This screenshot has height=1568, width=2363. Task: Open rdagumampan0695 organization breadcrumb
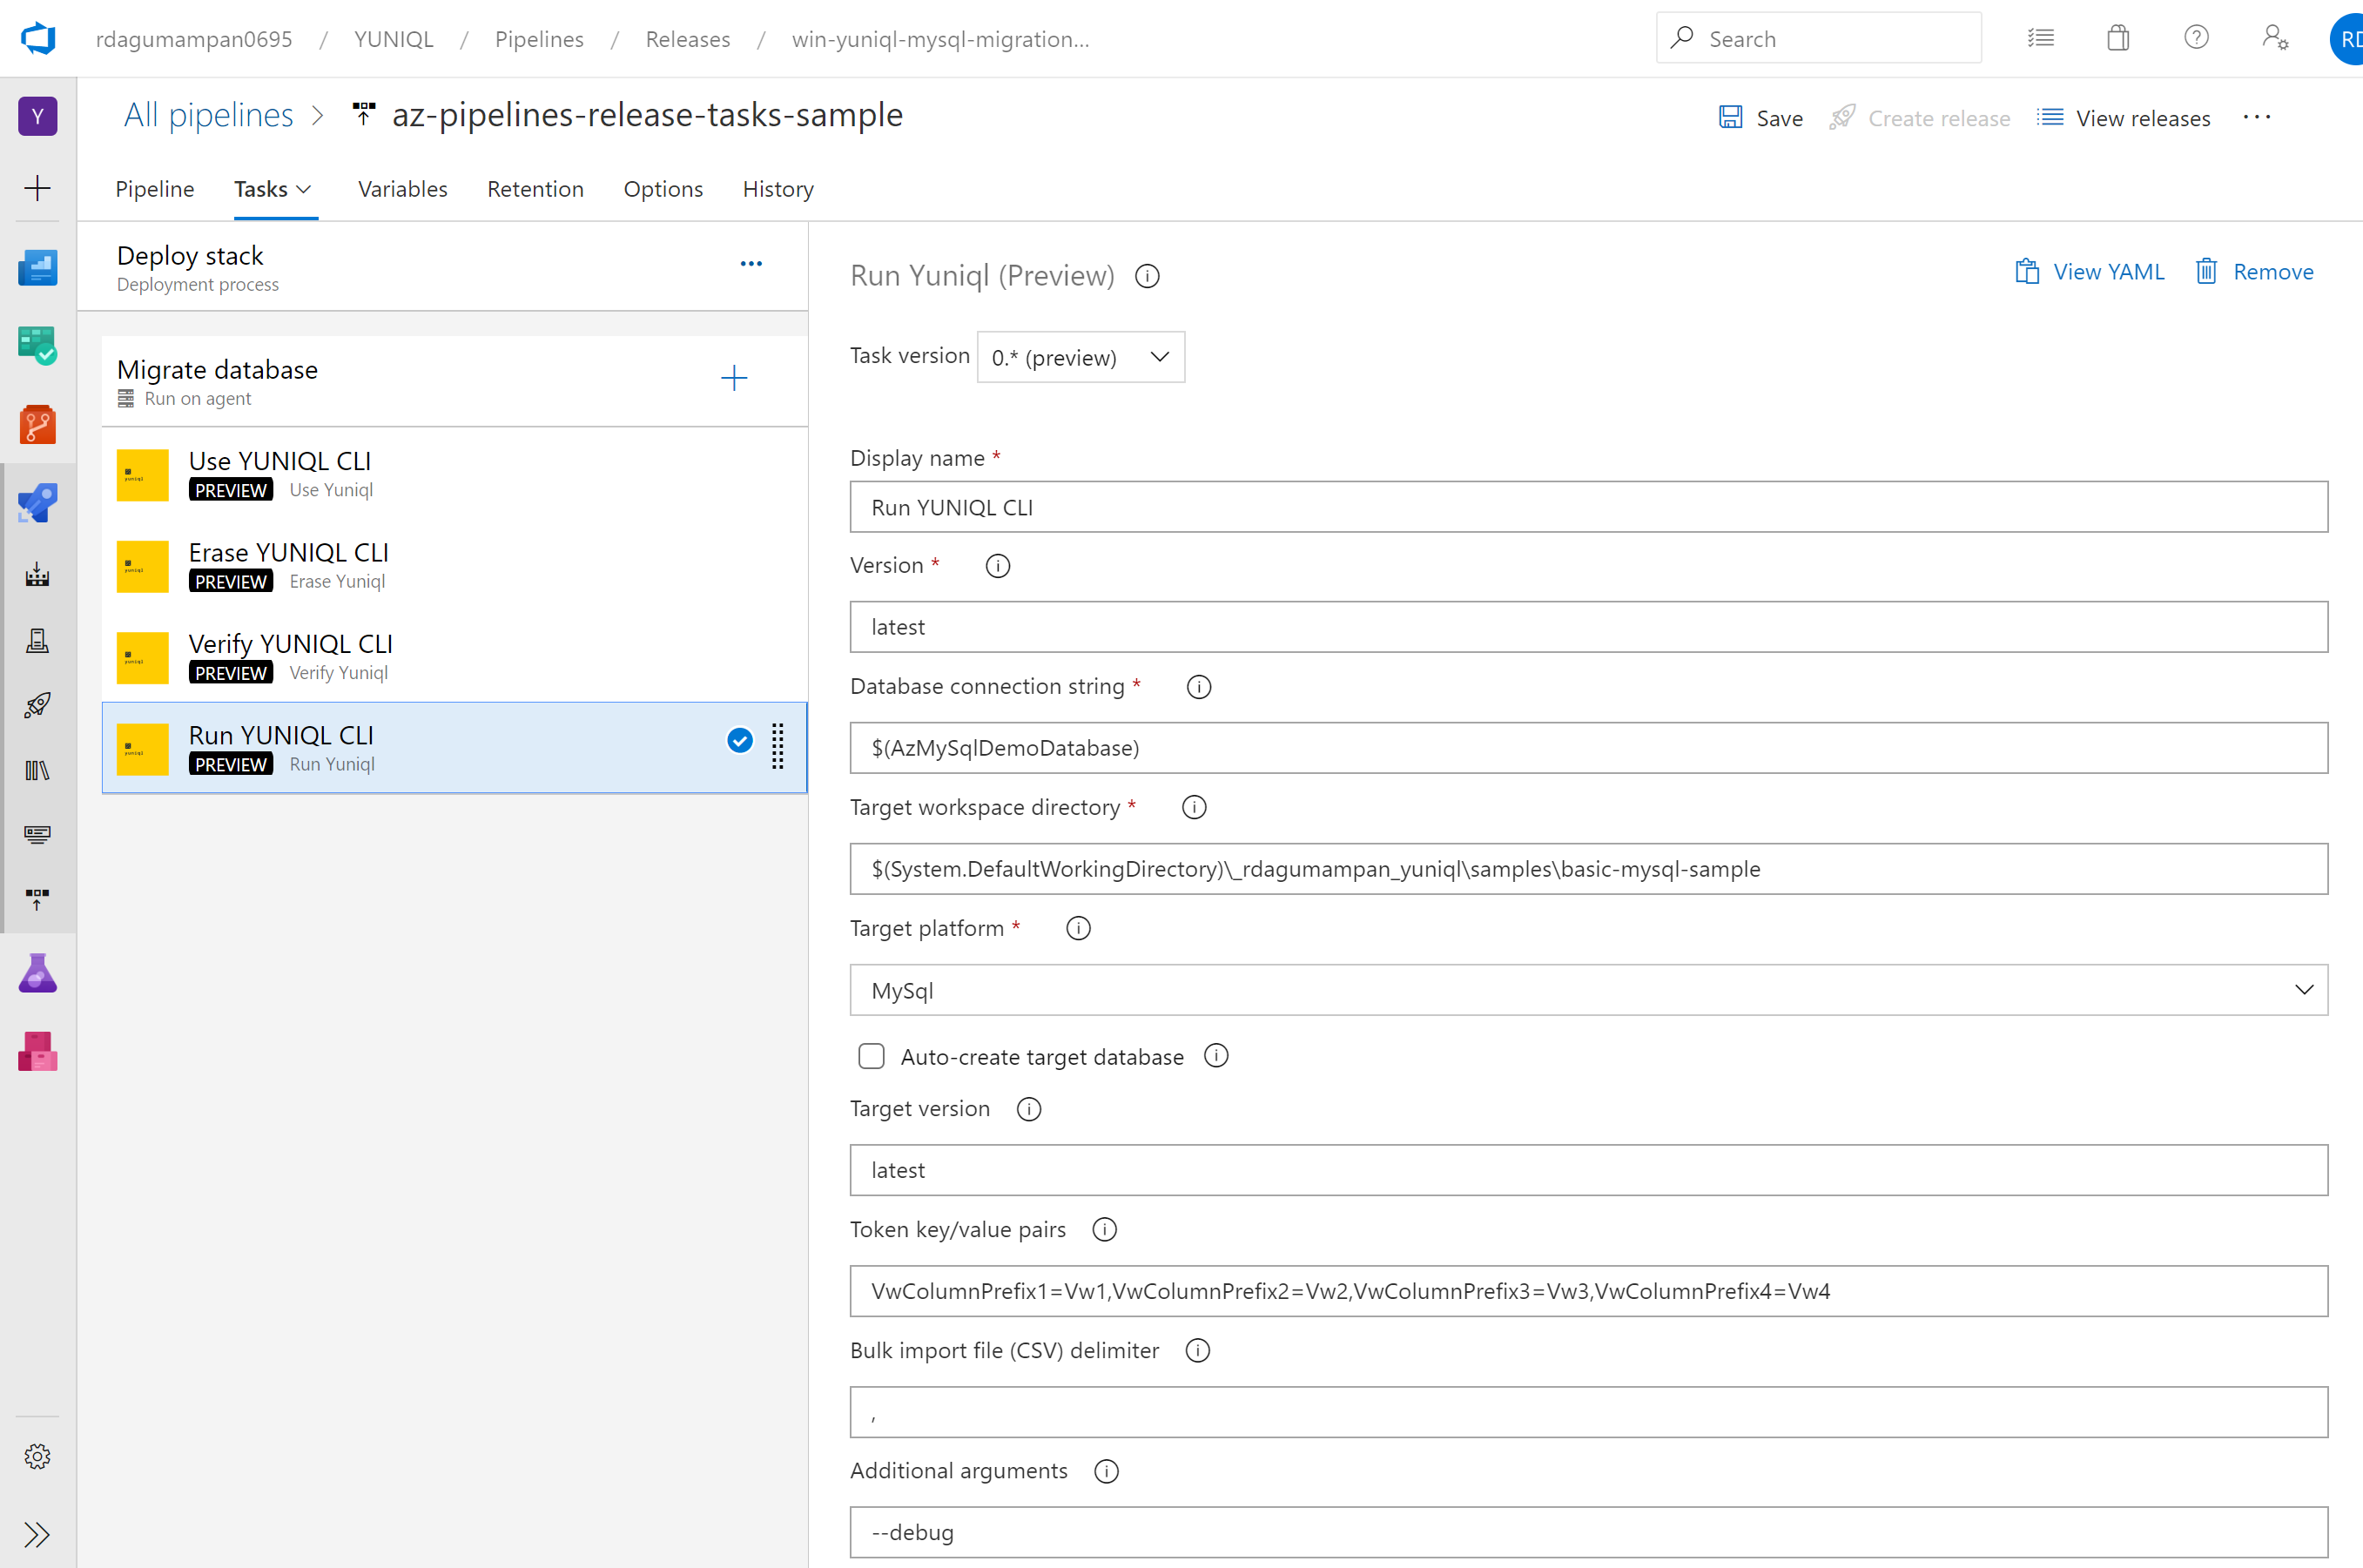pos(194,39)
